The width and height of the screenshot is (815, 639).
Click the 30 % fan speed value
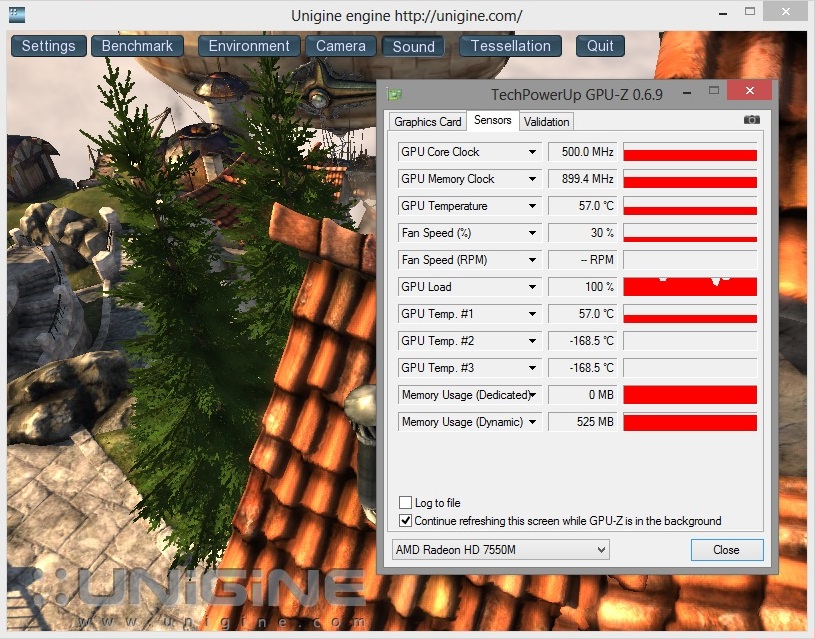click(x=583, y=233)
